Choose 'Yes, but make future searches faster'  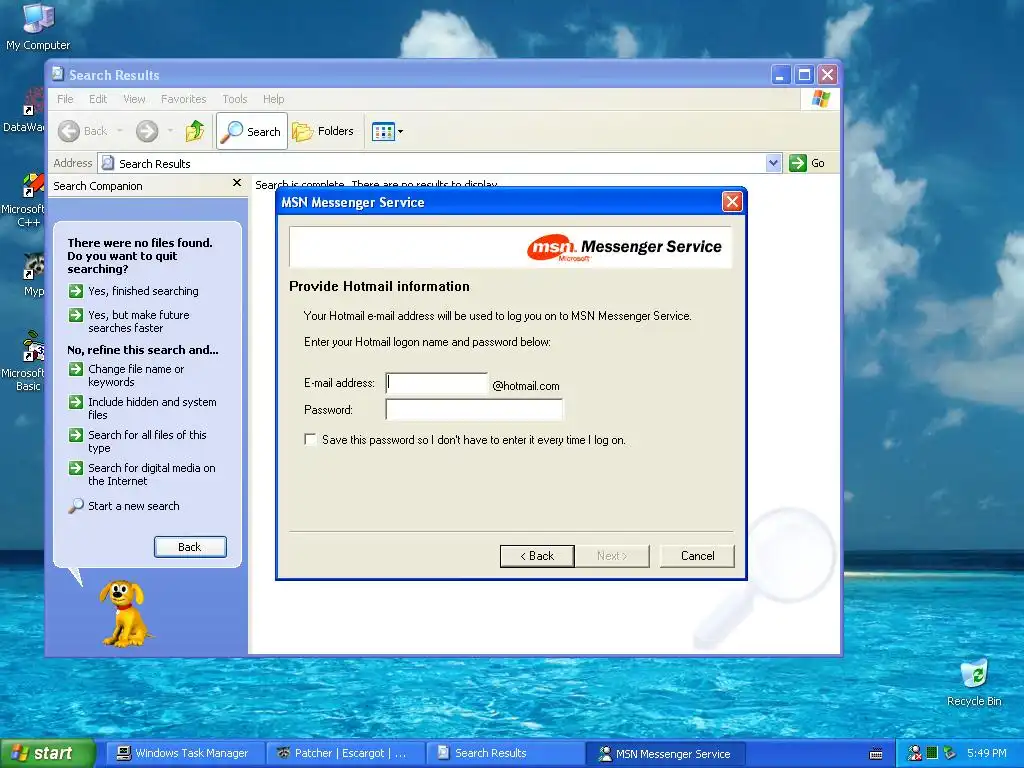click(x=129, y=321)
